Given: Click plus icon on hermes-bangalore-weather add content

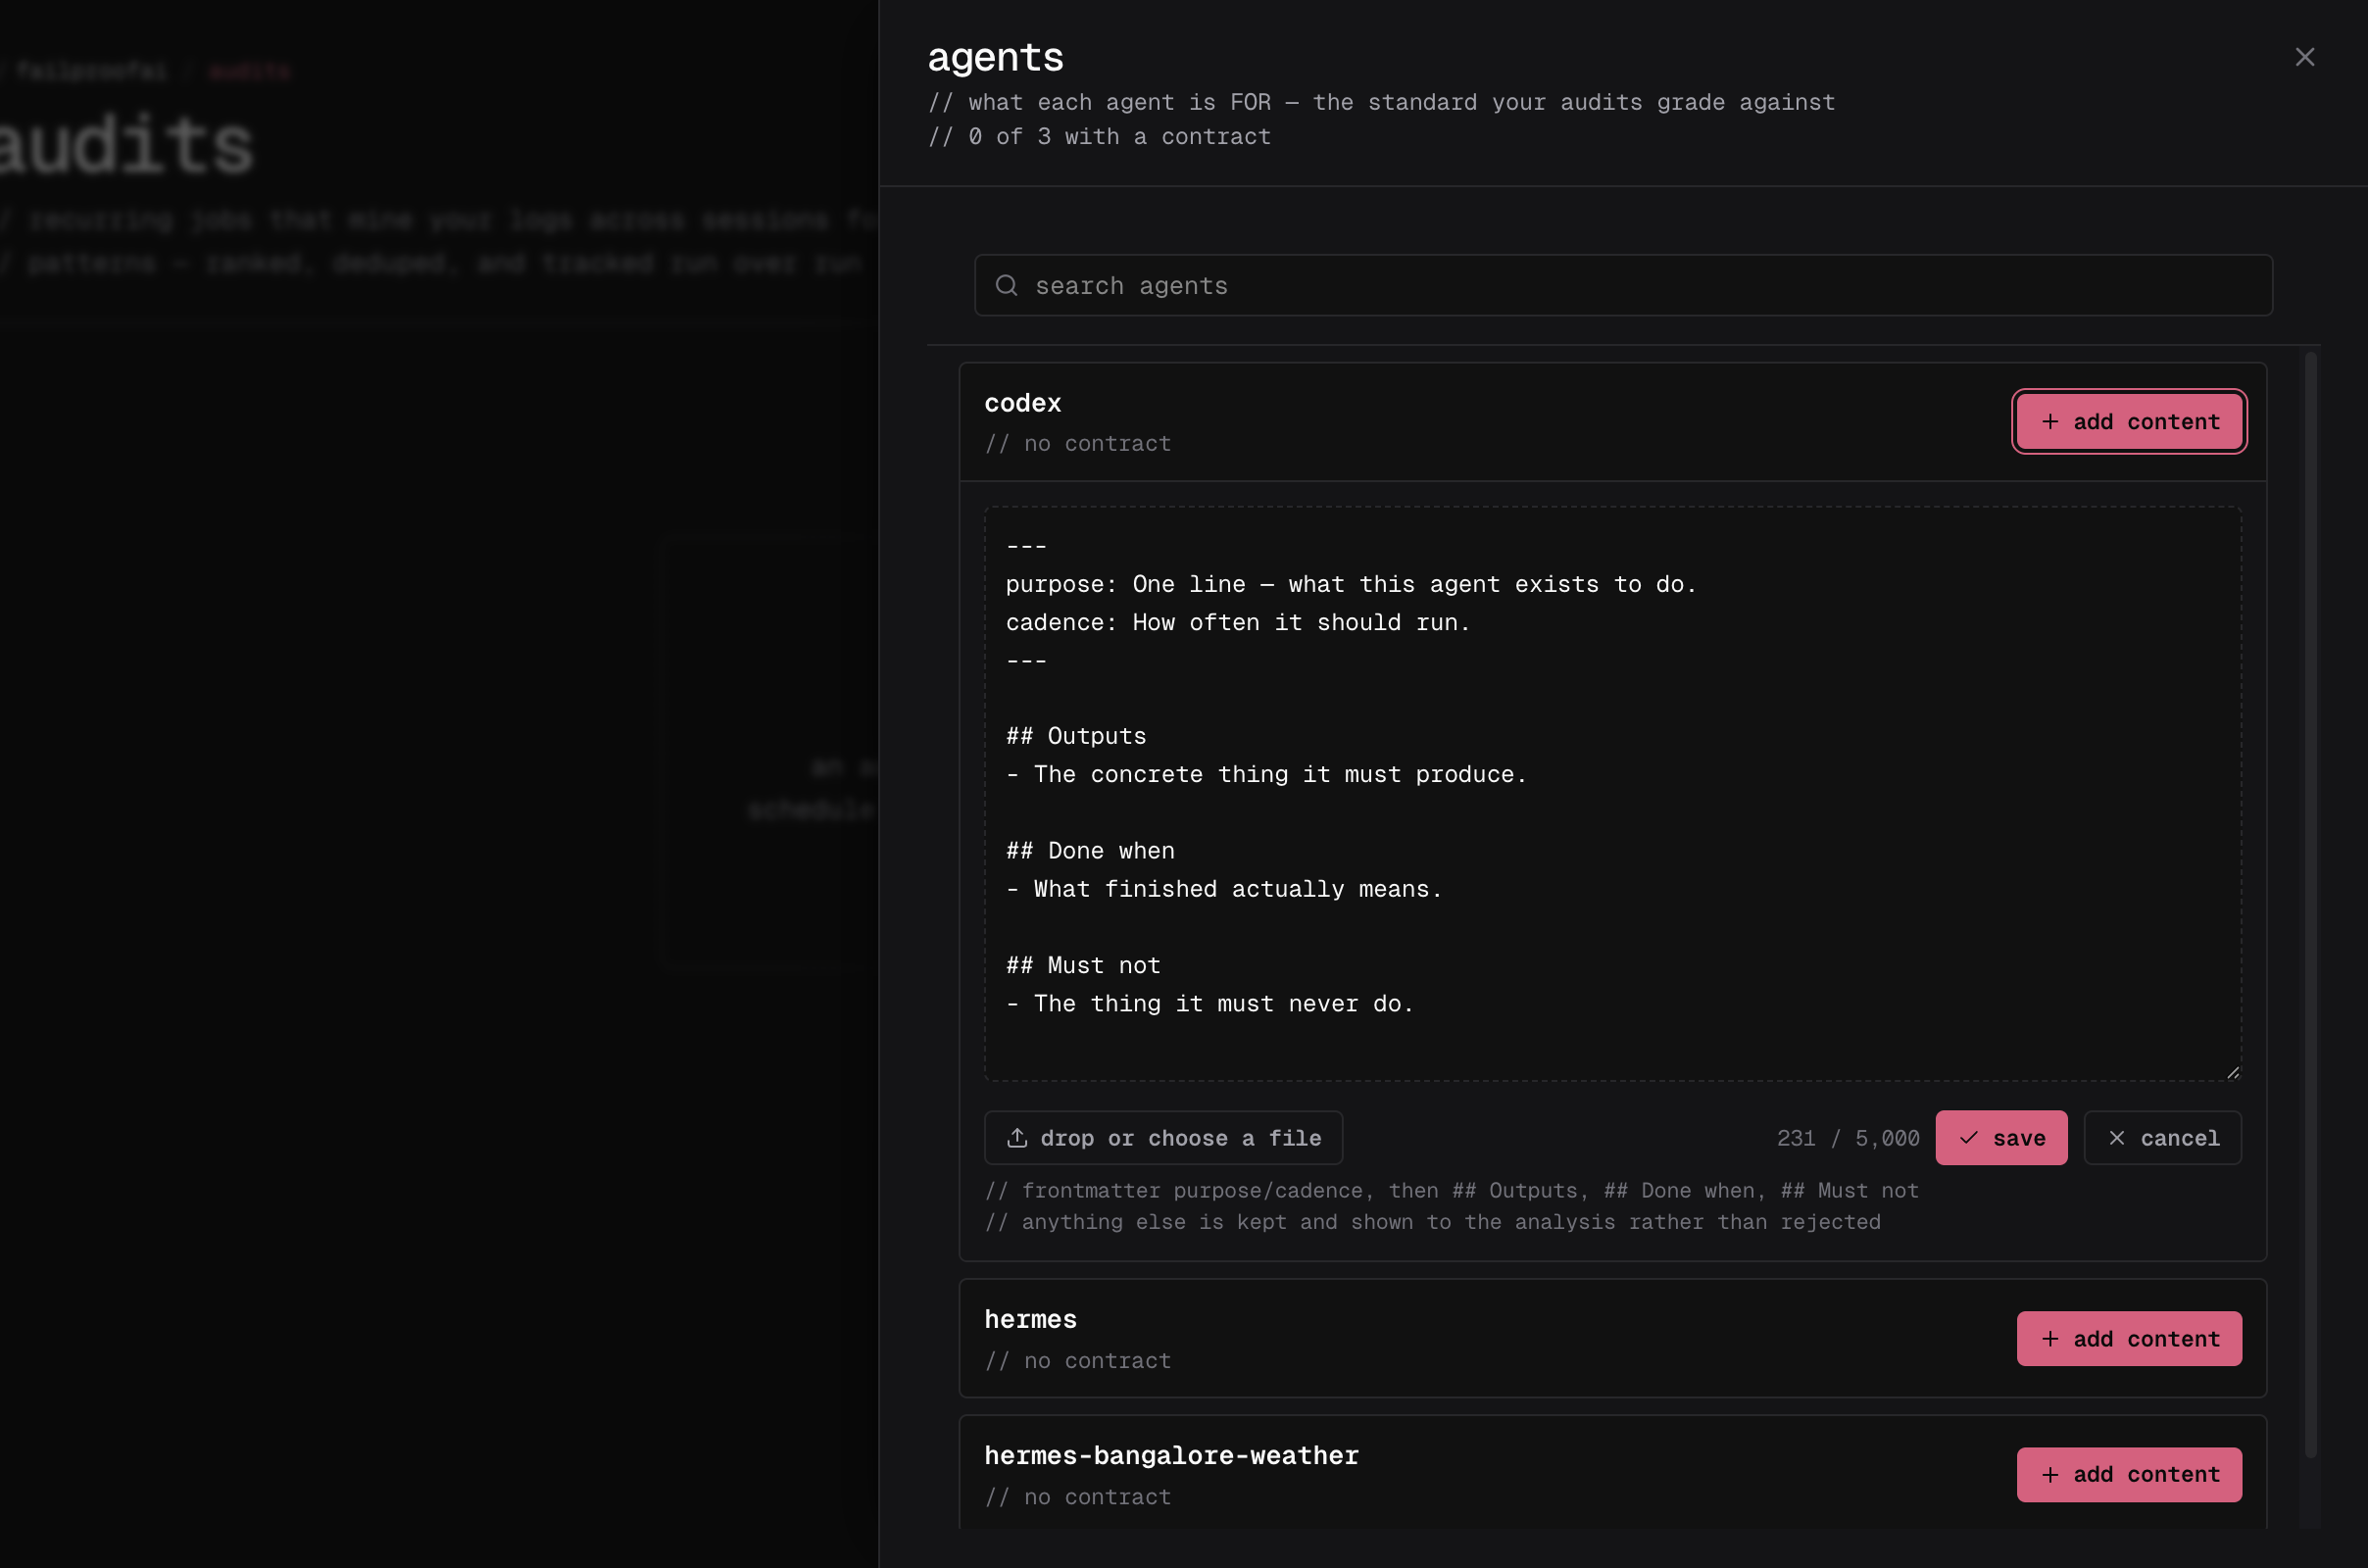Looking at the screenshot, I should point(2050,1474).
